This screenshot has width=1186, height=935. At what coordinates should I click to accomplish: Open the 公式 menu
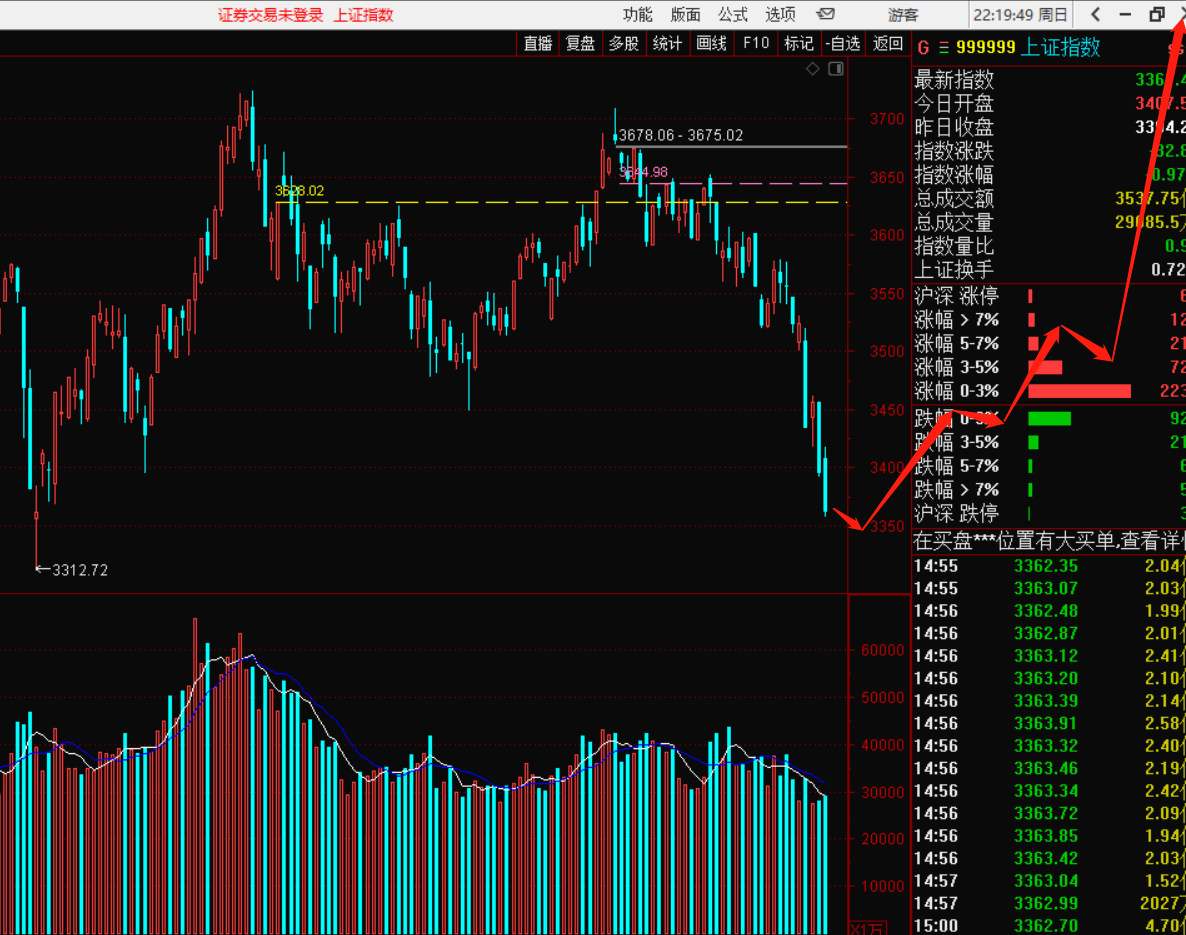point(732,14)
